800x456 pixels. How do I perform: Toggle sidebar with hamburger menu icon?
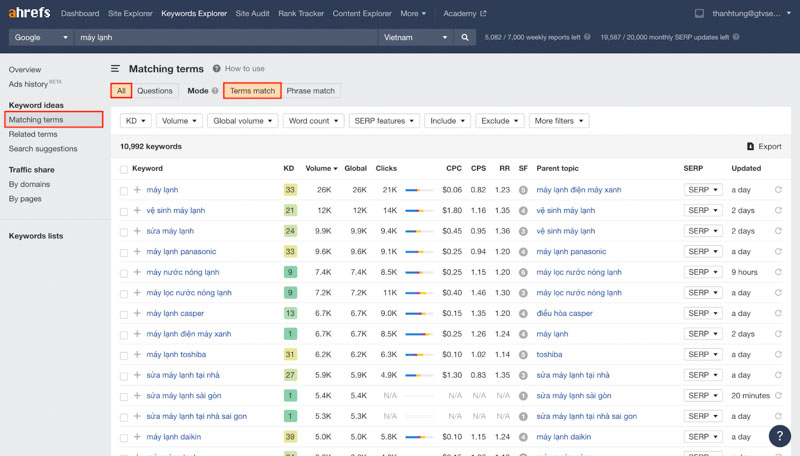coord(115,69)
